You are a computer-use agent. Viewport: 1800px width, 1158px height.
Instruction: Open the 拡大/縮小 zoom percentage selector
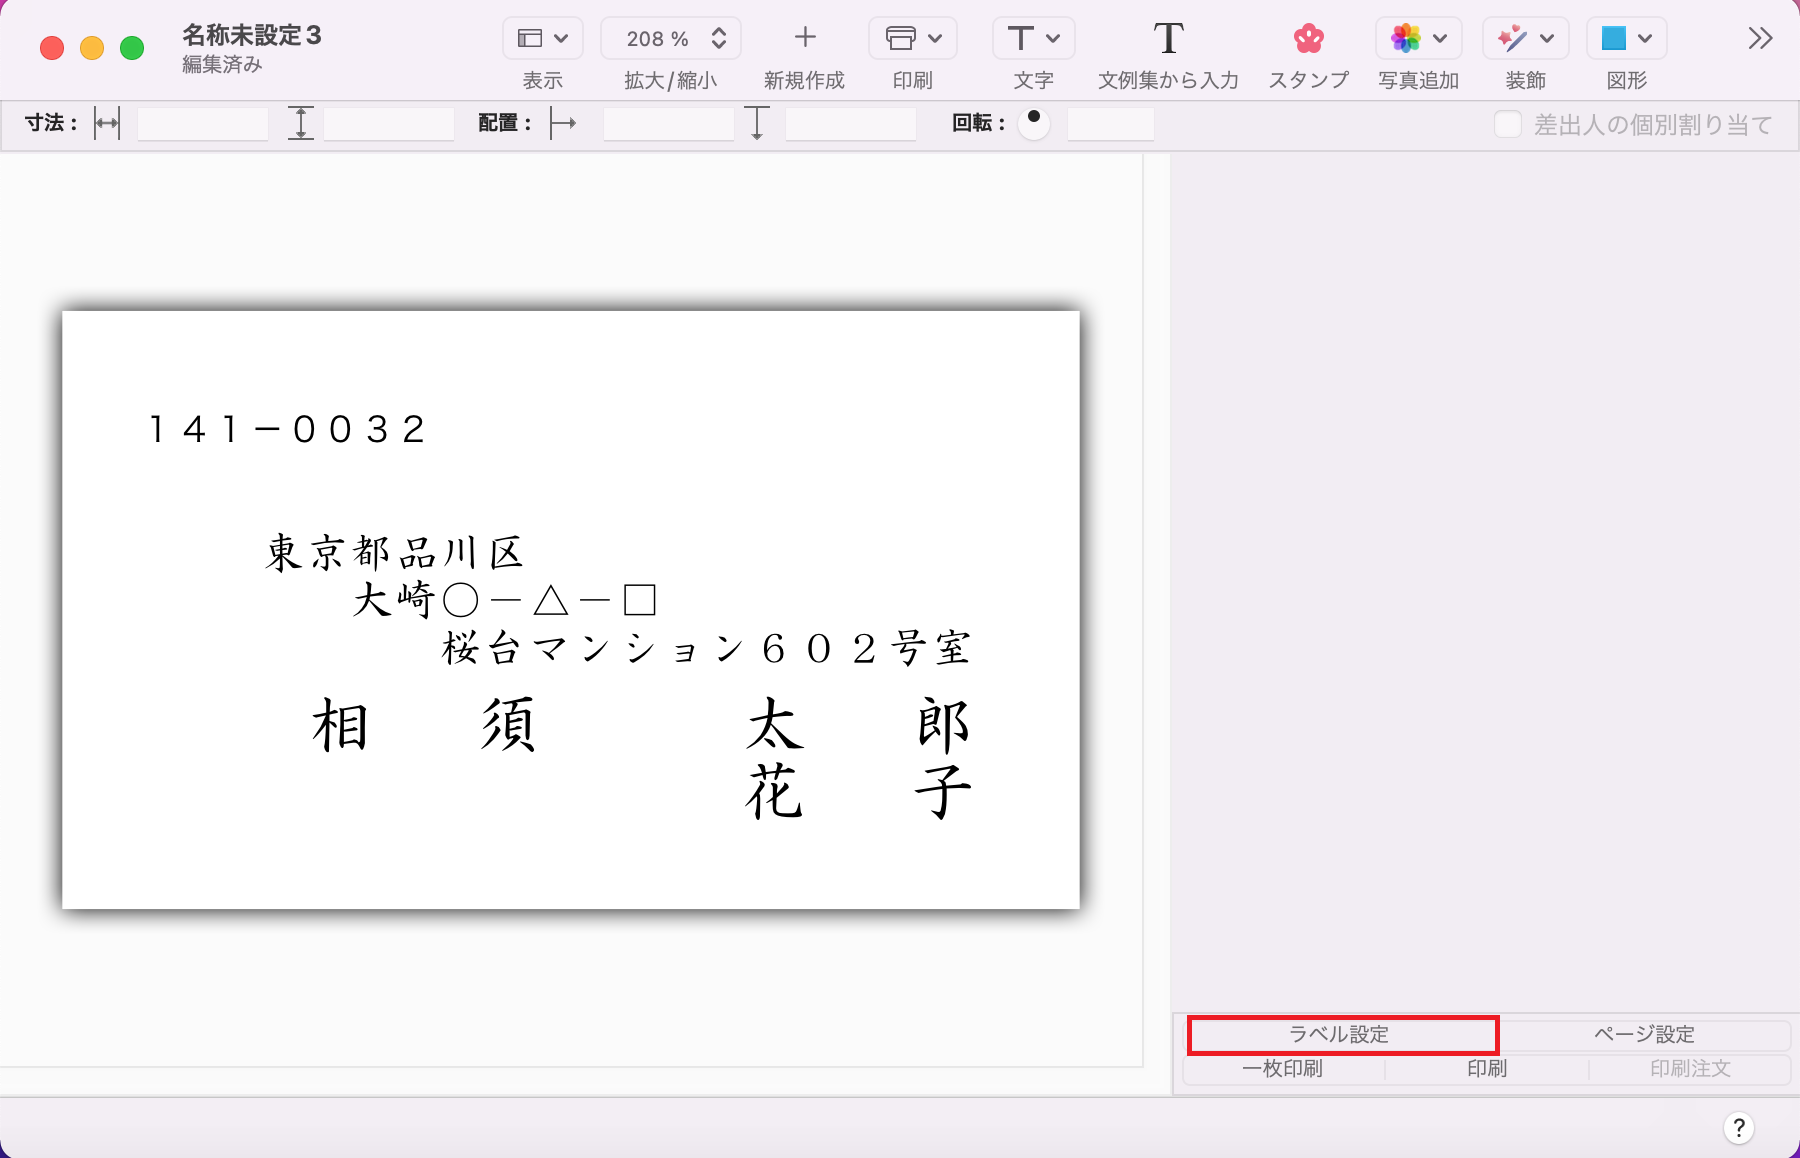pos(670,38)
